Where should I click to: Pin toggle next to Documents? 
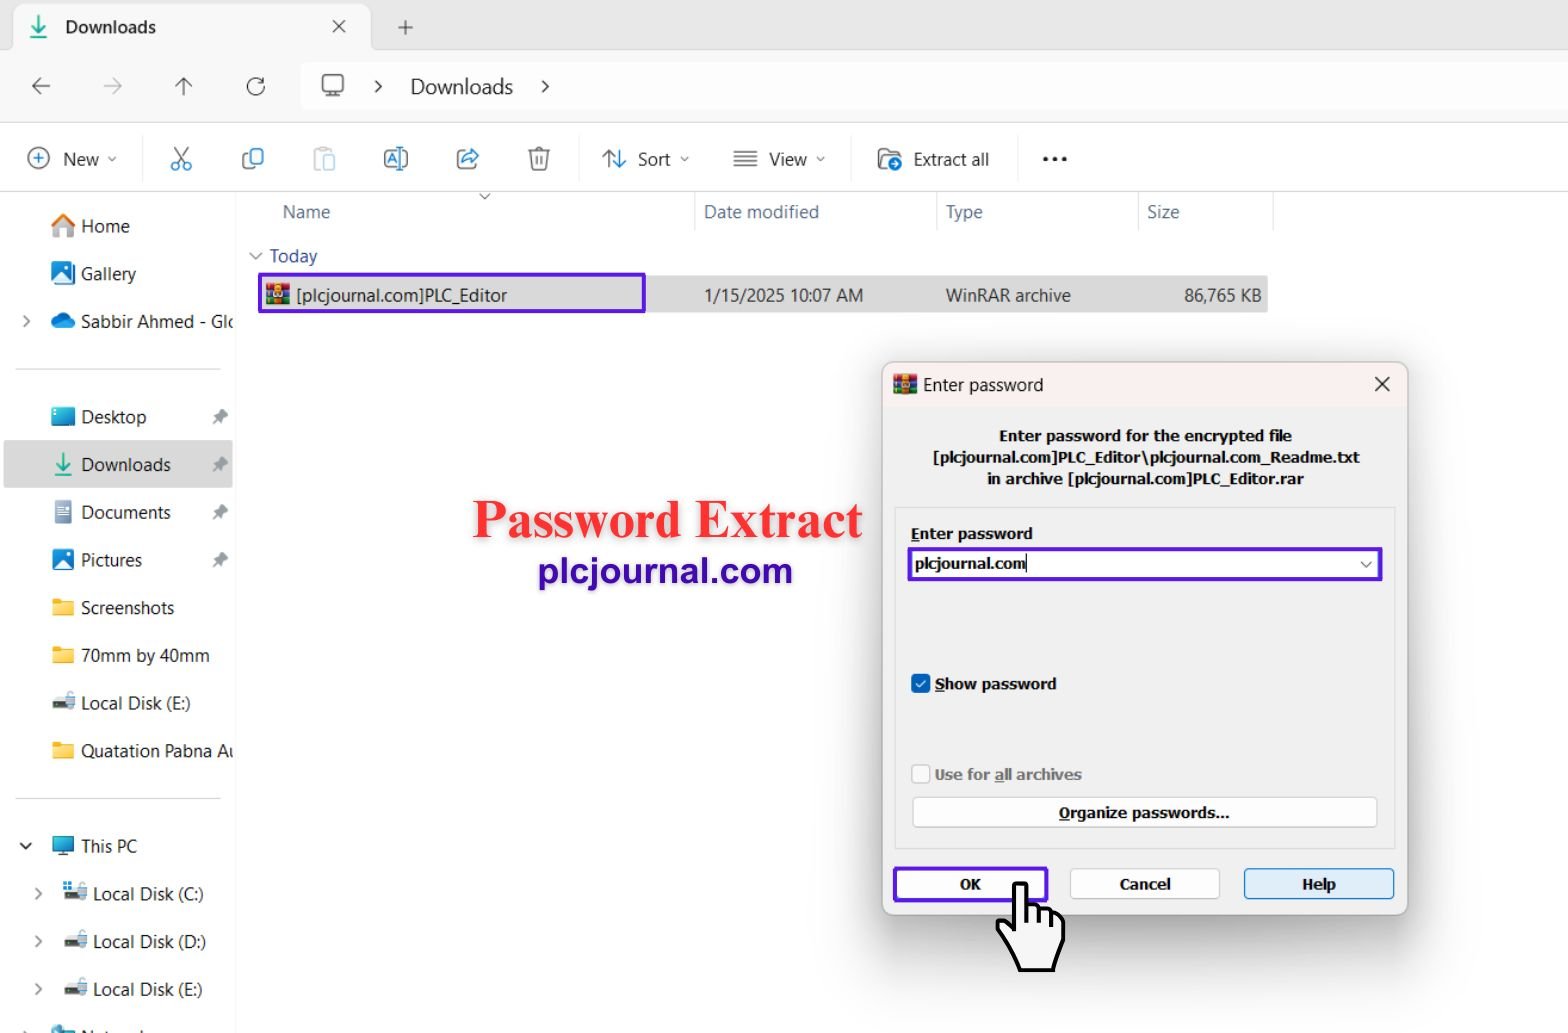tap(220, 512)
